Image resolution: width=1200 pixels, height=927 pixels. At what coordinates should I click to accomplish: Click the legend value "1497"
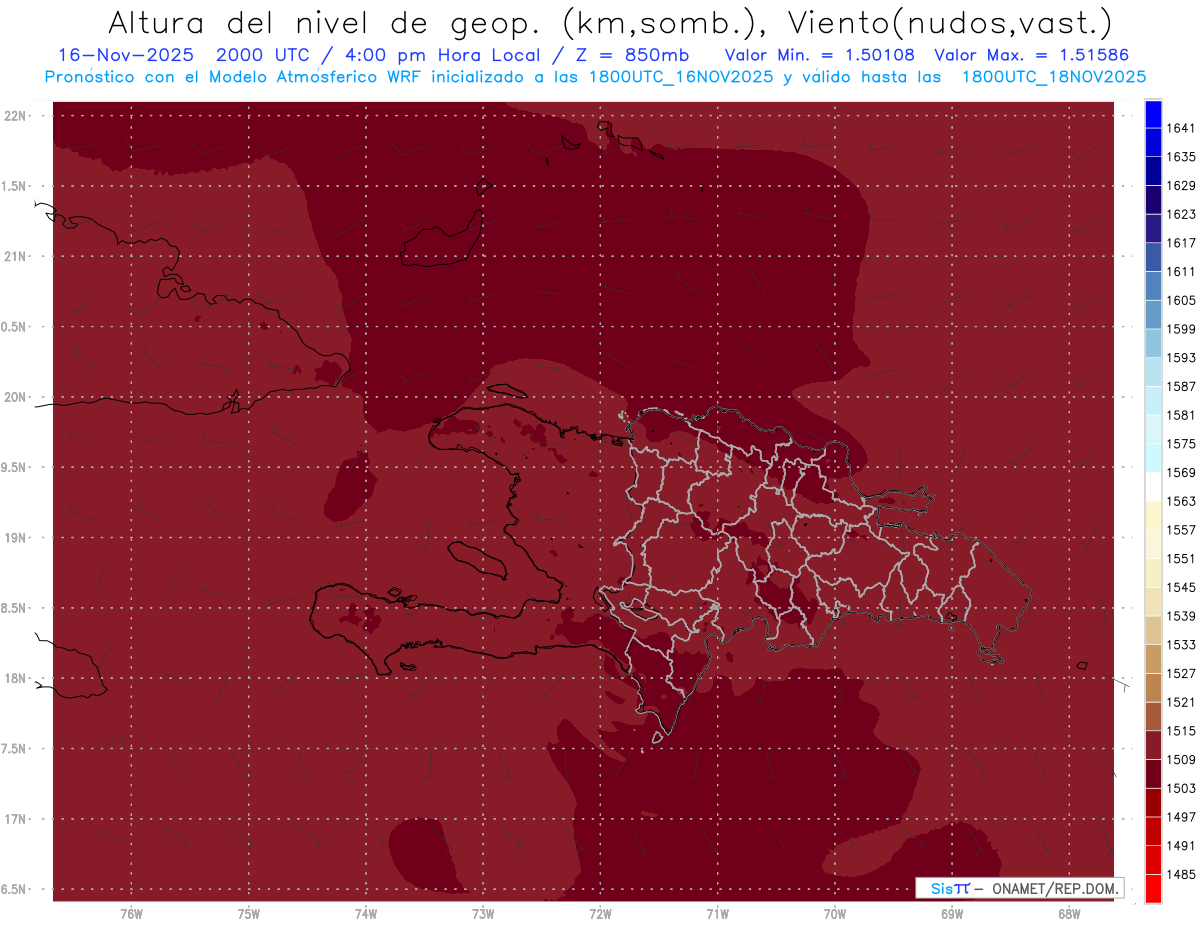[1181, 816]
